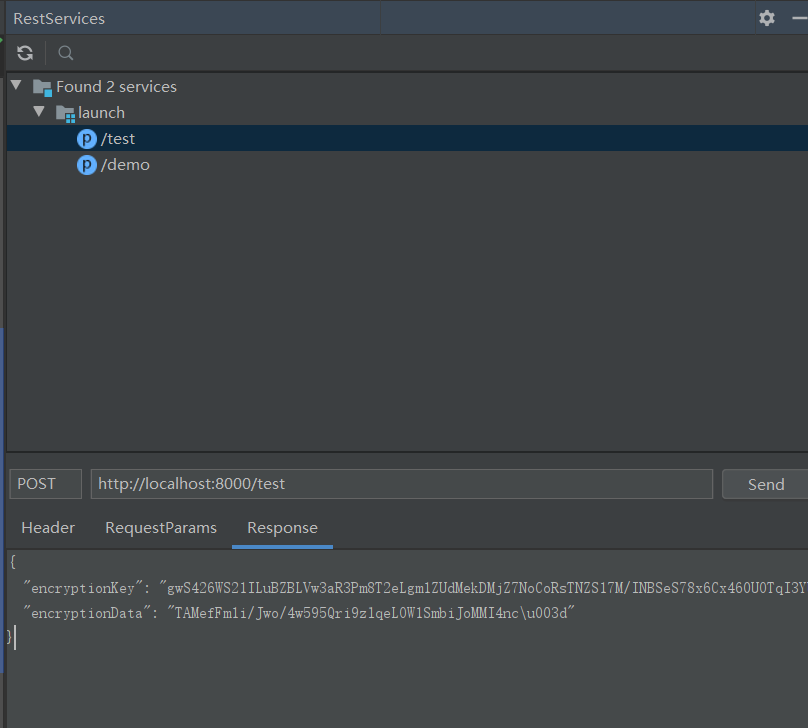
Task: Click the RestServices panel title
Action: point(59,19)
